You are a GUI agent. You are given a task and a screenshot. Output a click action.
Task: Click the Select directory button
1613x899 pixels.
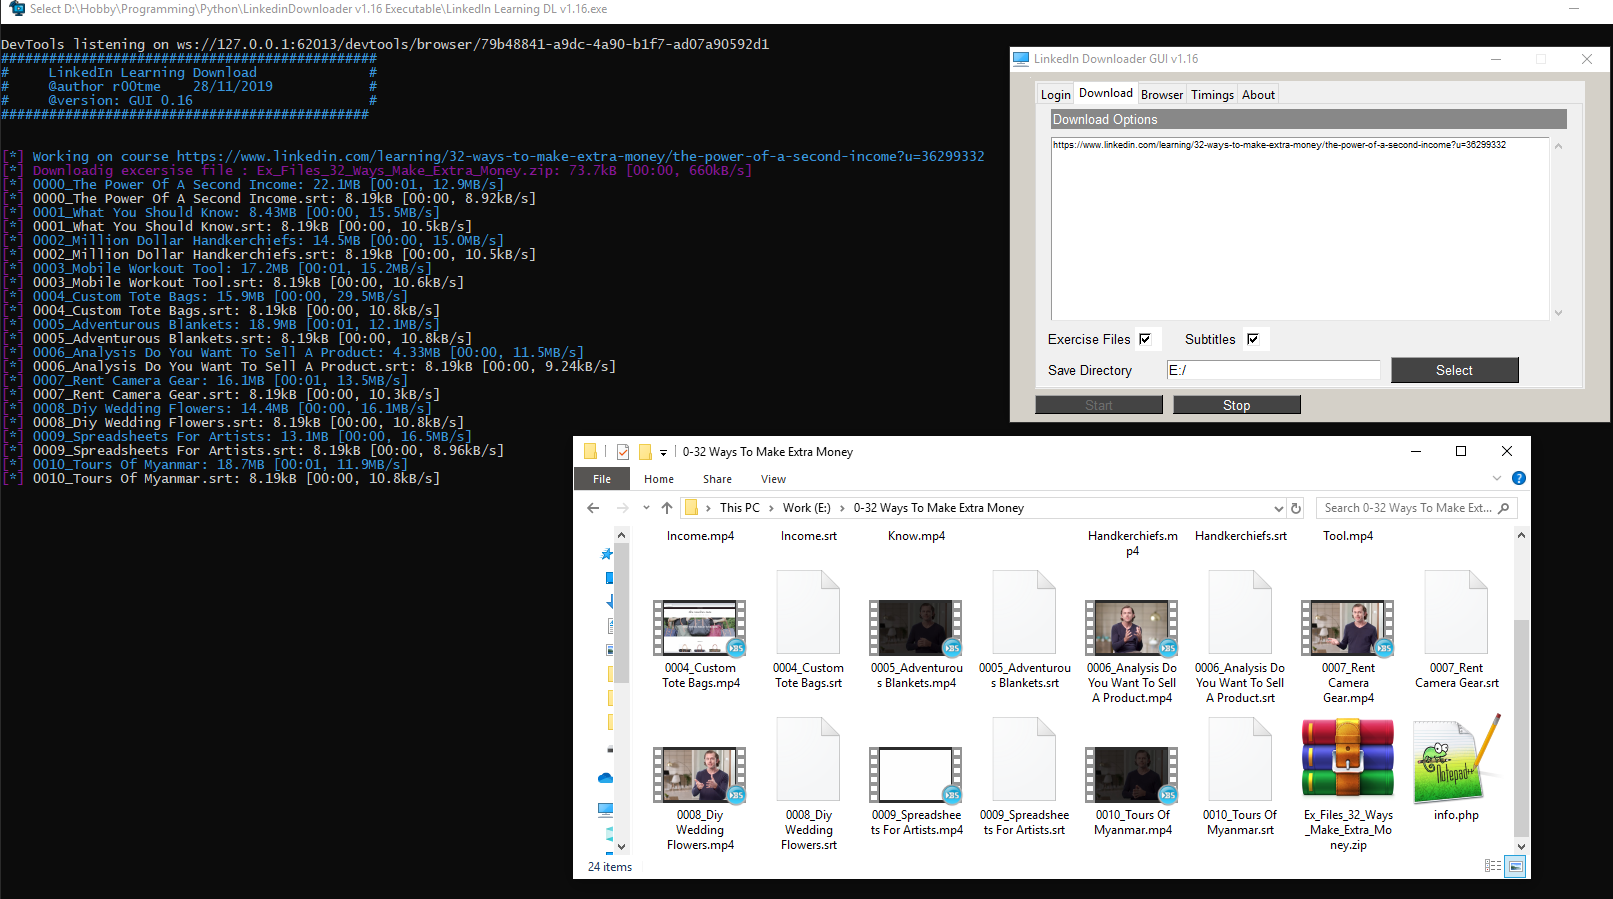coord(1454,370)
